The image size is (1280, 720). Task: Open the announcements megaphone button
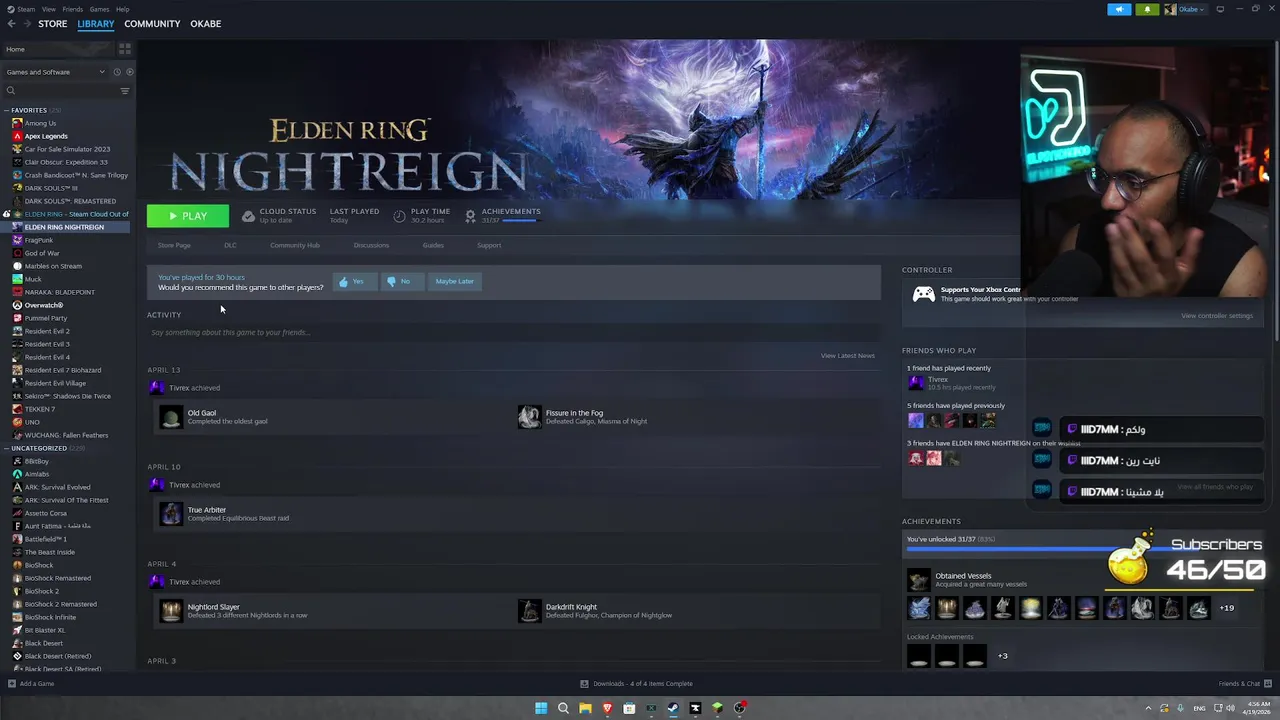pyautogui.click(x=1119, y=9)
